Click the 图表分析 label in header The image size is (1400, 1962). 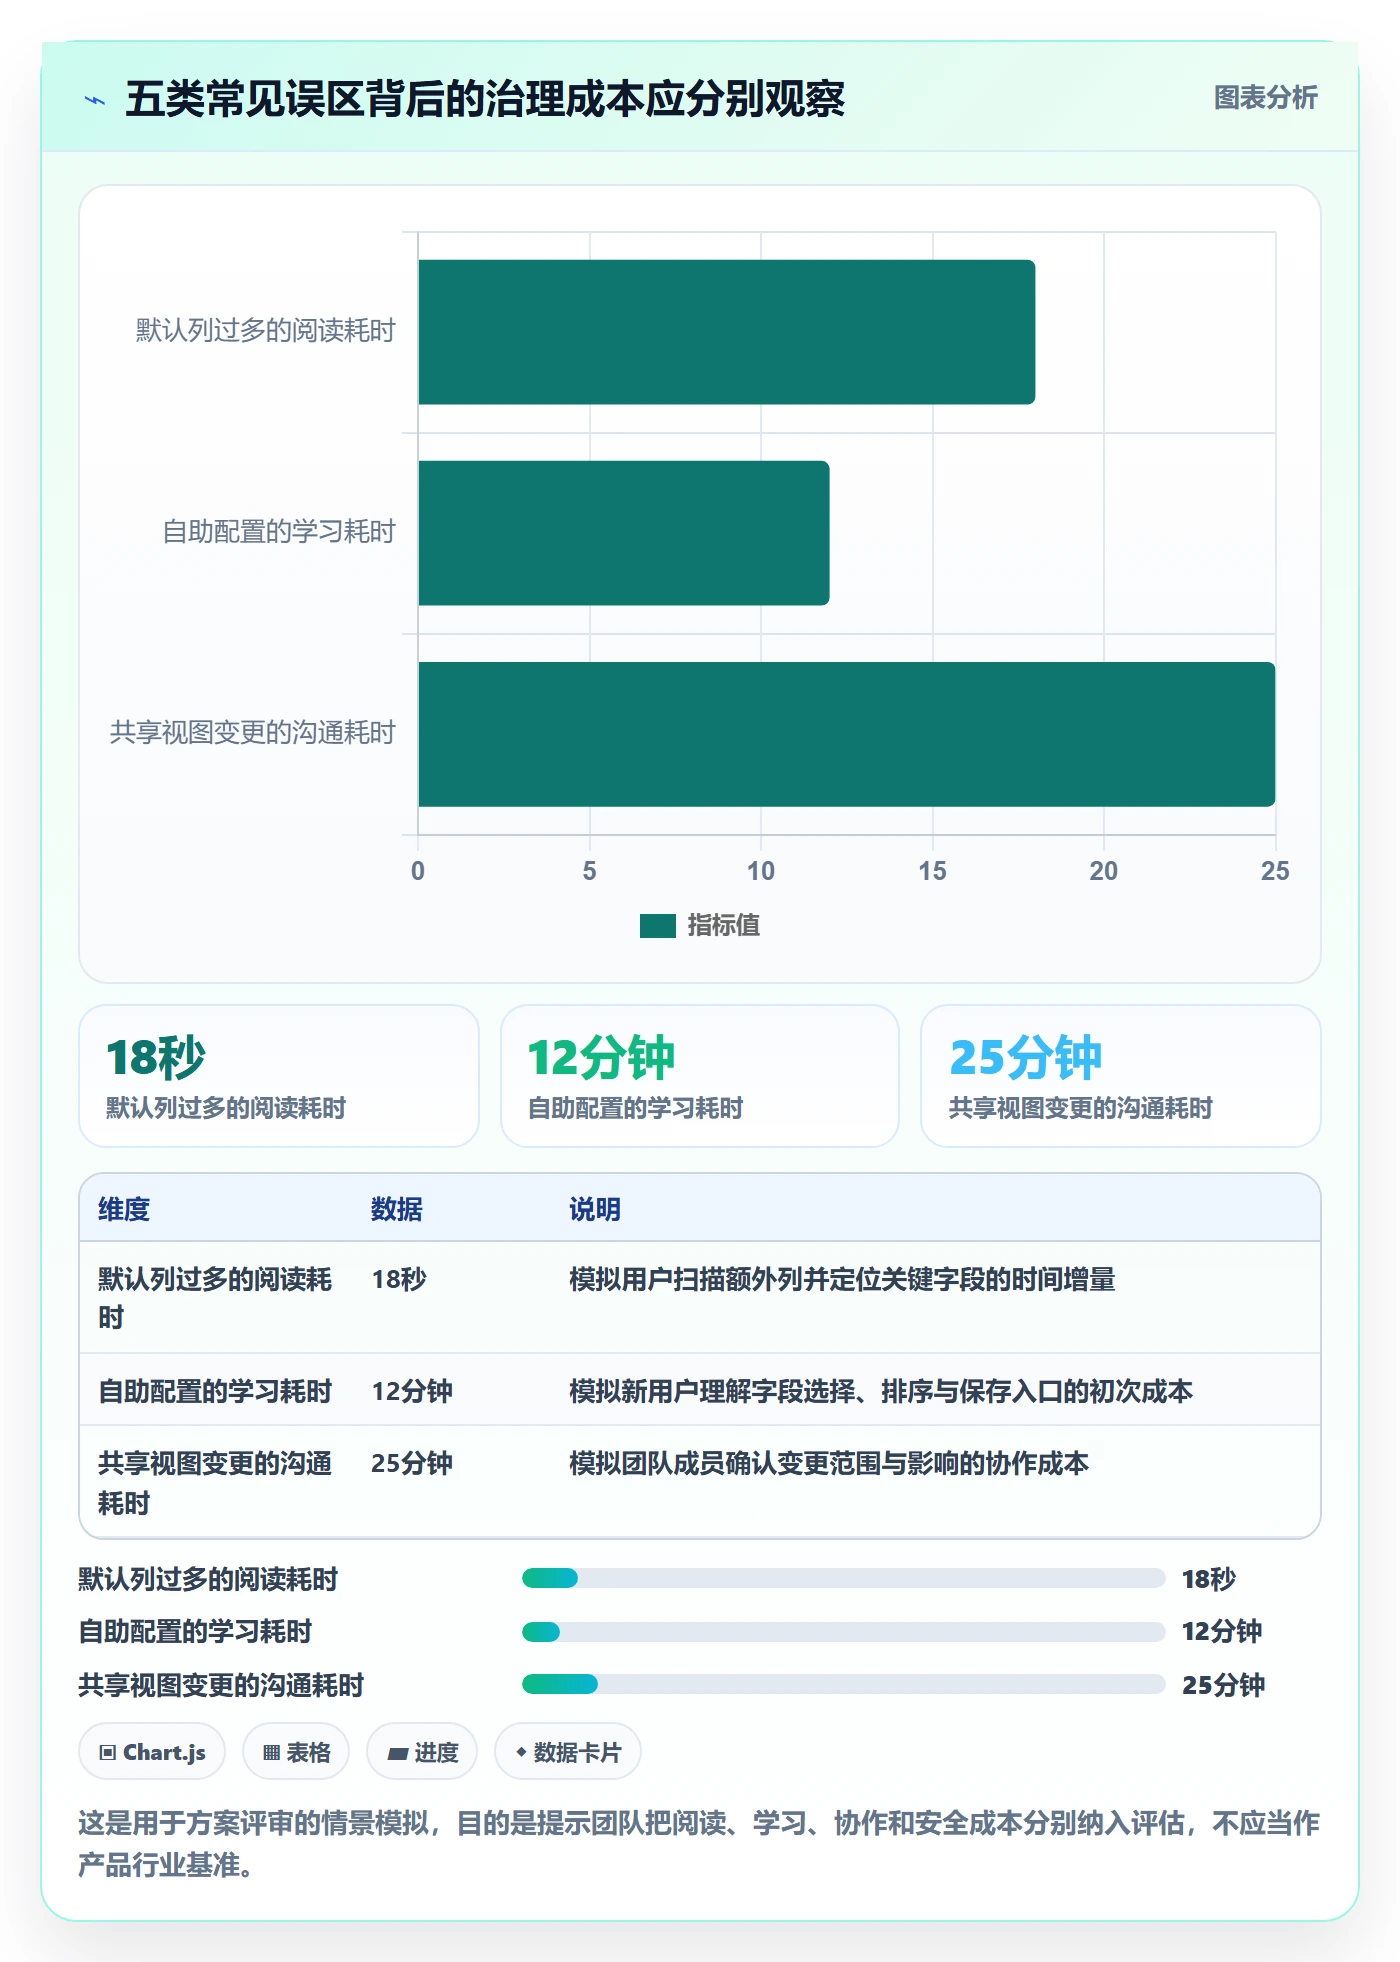pos(1265,98)
